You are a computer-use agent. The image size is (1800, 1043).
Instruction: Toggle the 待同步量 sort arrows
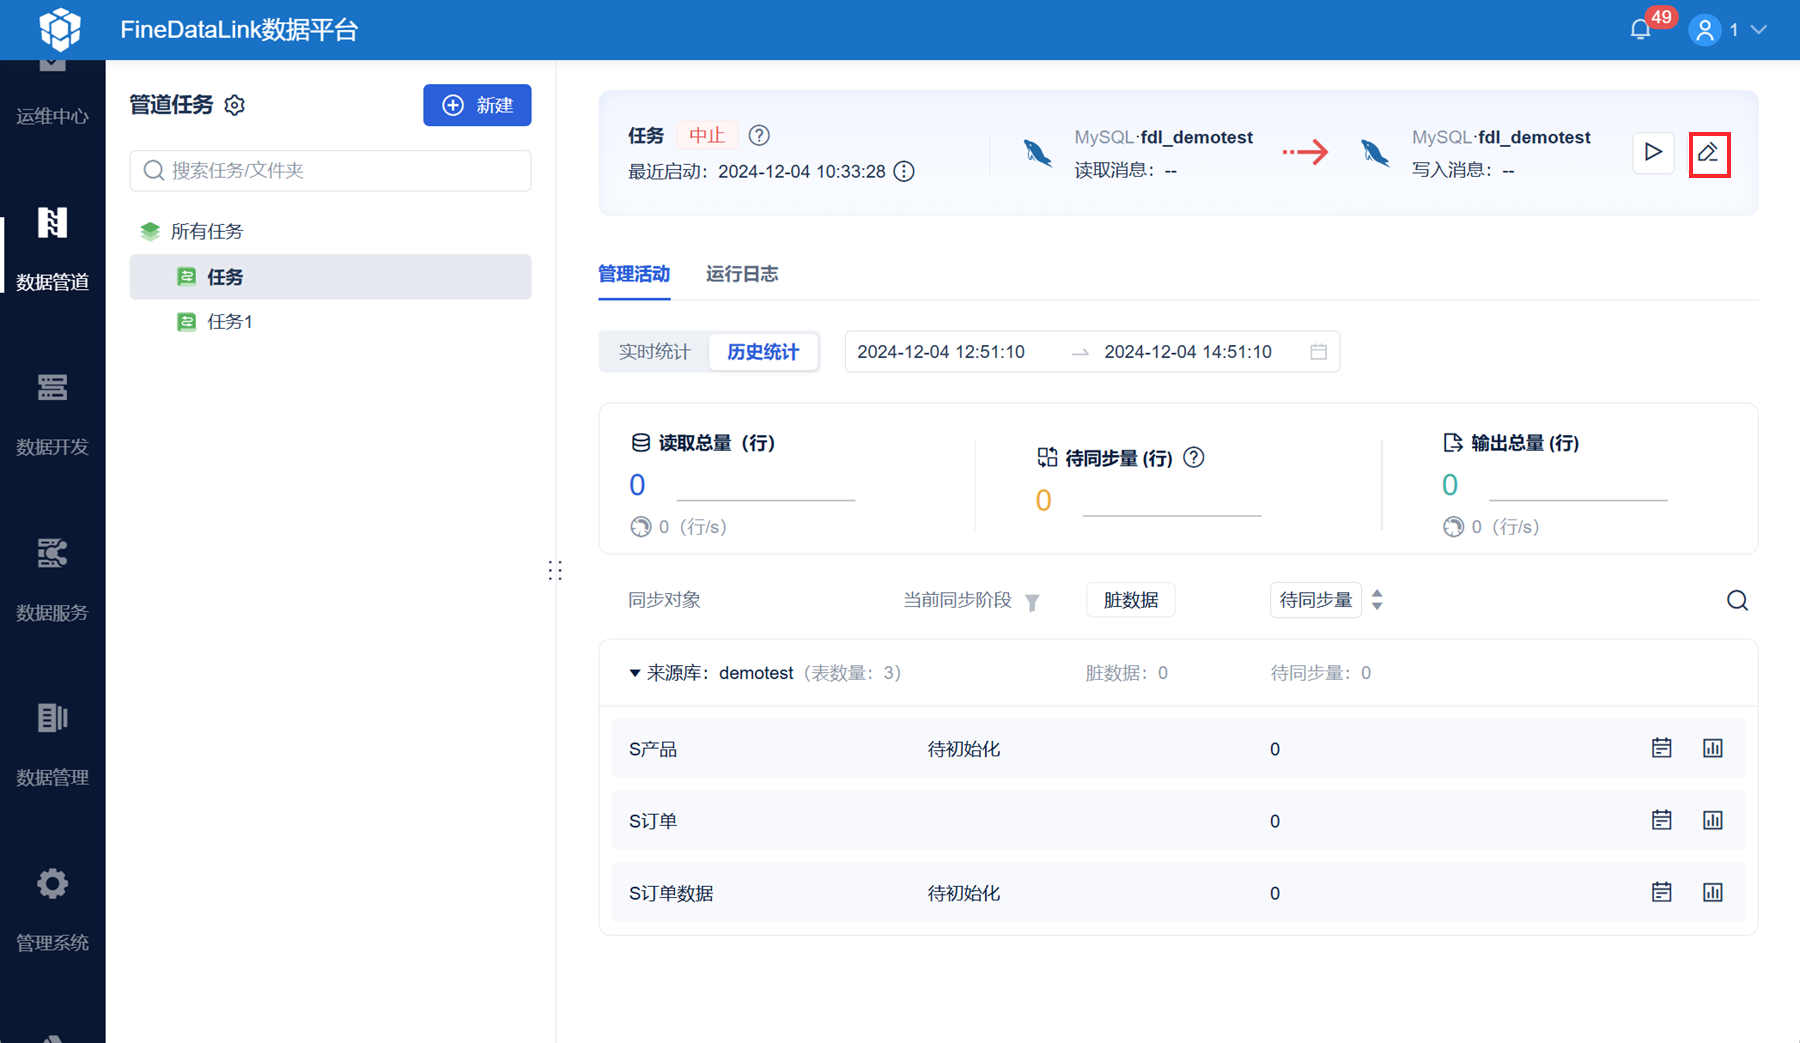click(1378, 600)
